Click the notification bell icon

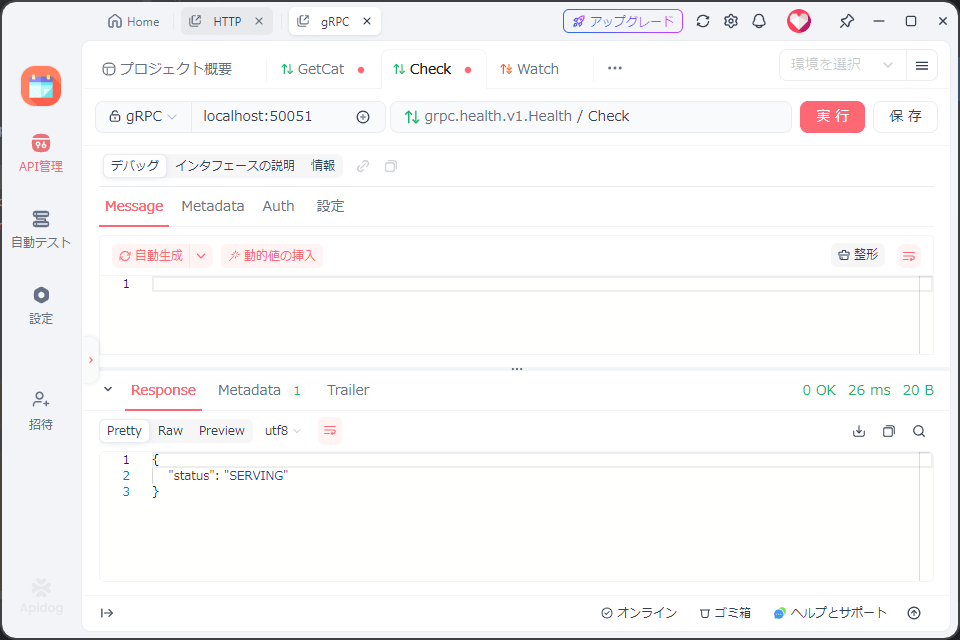point(759,21)
